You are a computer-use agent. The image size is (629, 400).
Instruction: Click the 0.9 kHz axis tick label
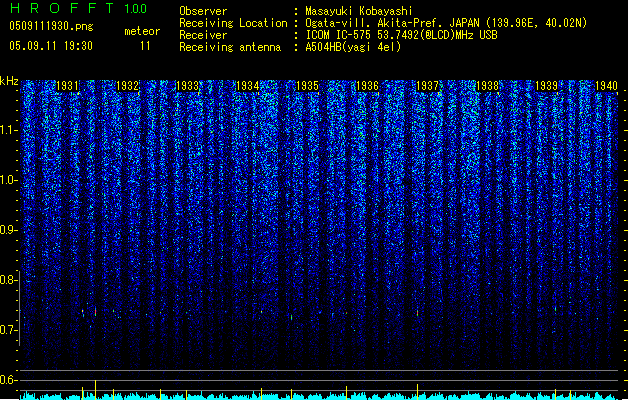(x=9, y=230)
